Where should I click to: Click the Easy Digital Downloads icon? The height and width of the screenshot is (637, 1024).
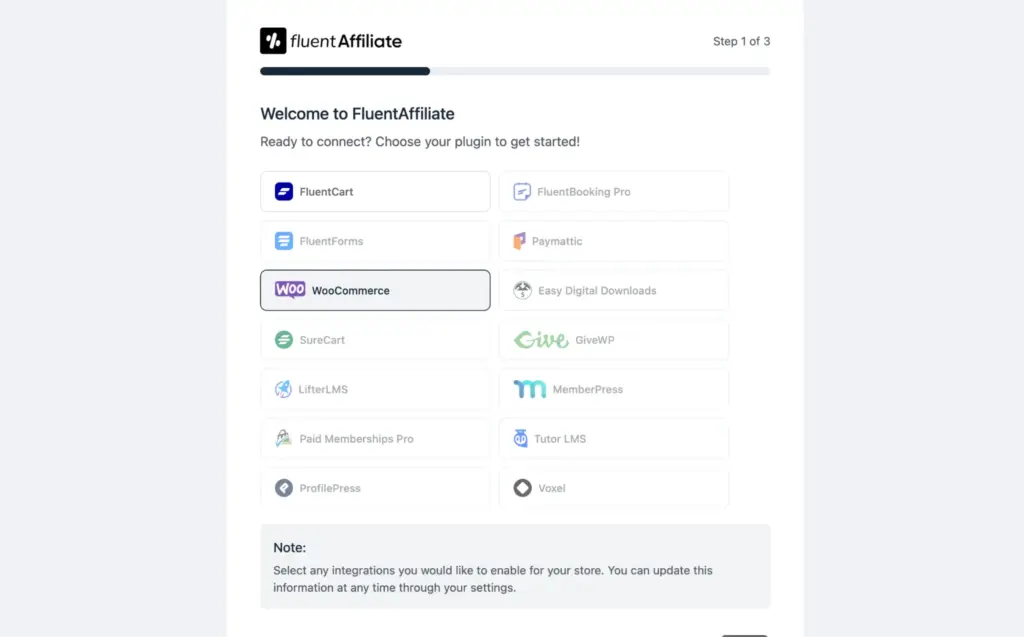click(522, 290)
